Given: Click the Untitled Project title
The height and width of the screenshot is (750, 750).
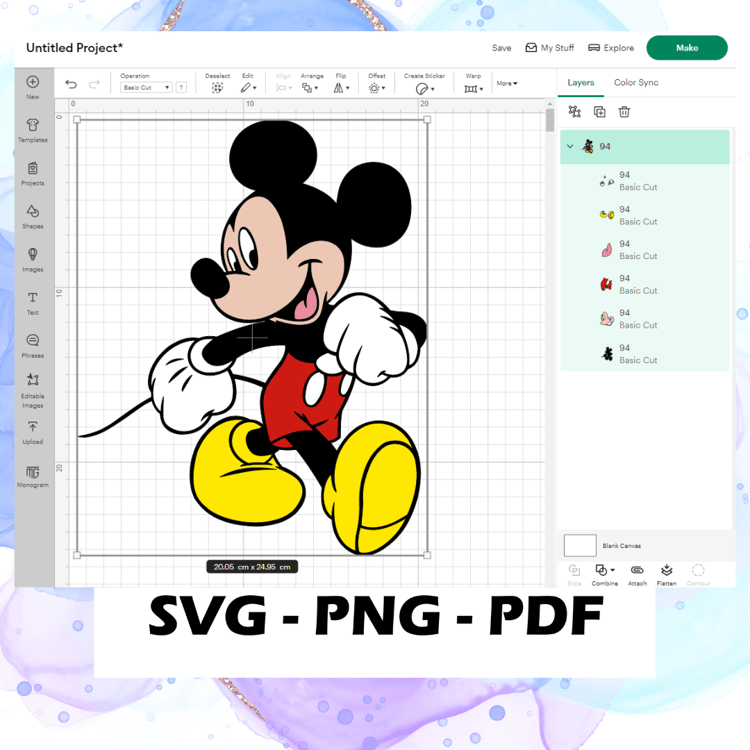Looking at the screenshot, I should pyautogui.click(x=74, y=48).
